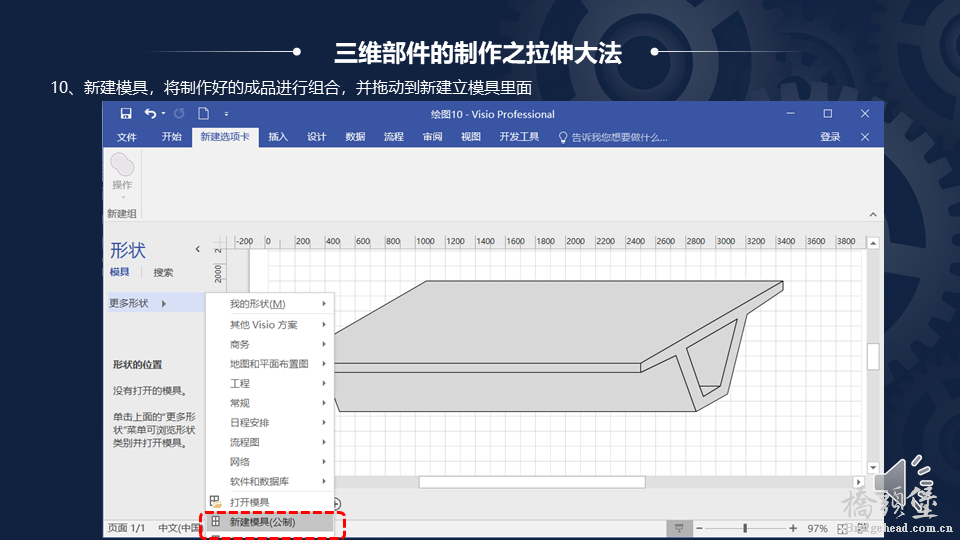The image size is (960, 540).
Task: Close the ribbon document X button
Action: pos(864,137)
